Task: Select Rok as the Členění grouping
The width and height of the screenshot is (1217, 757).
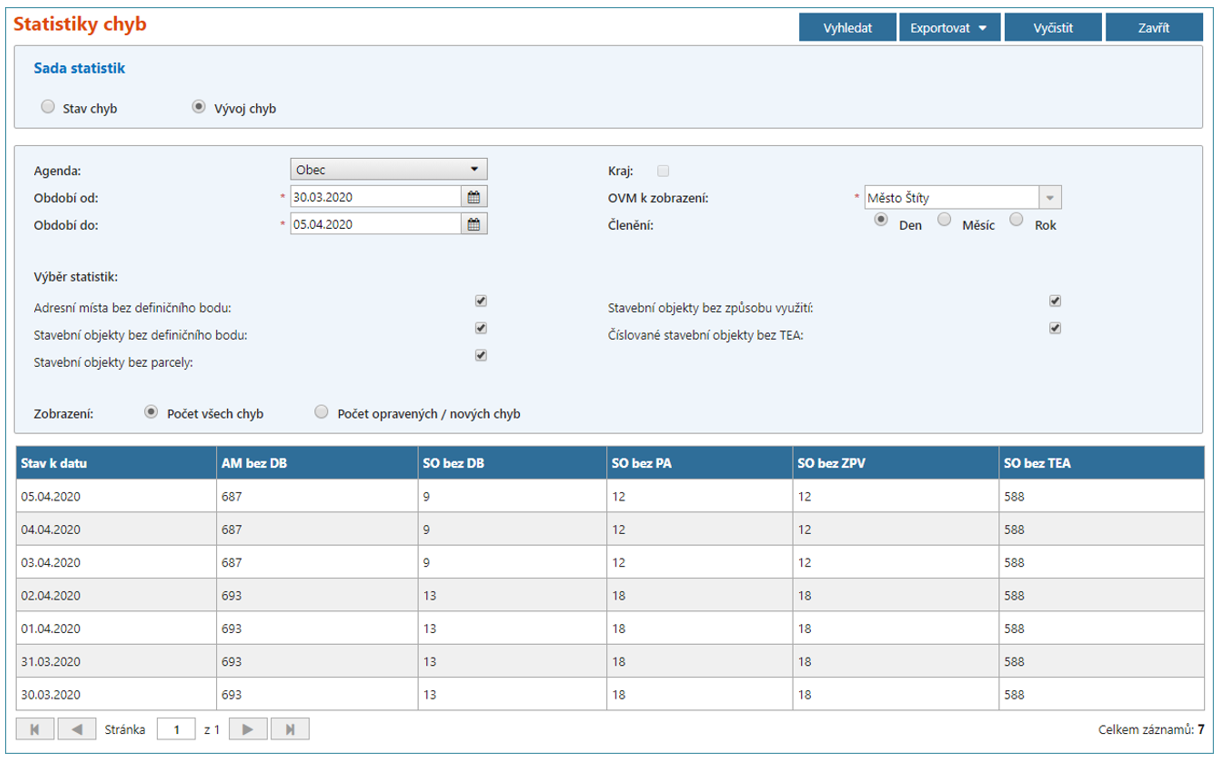Action: [1017, 221]
